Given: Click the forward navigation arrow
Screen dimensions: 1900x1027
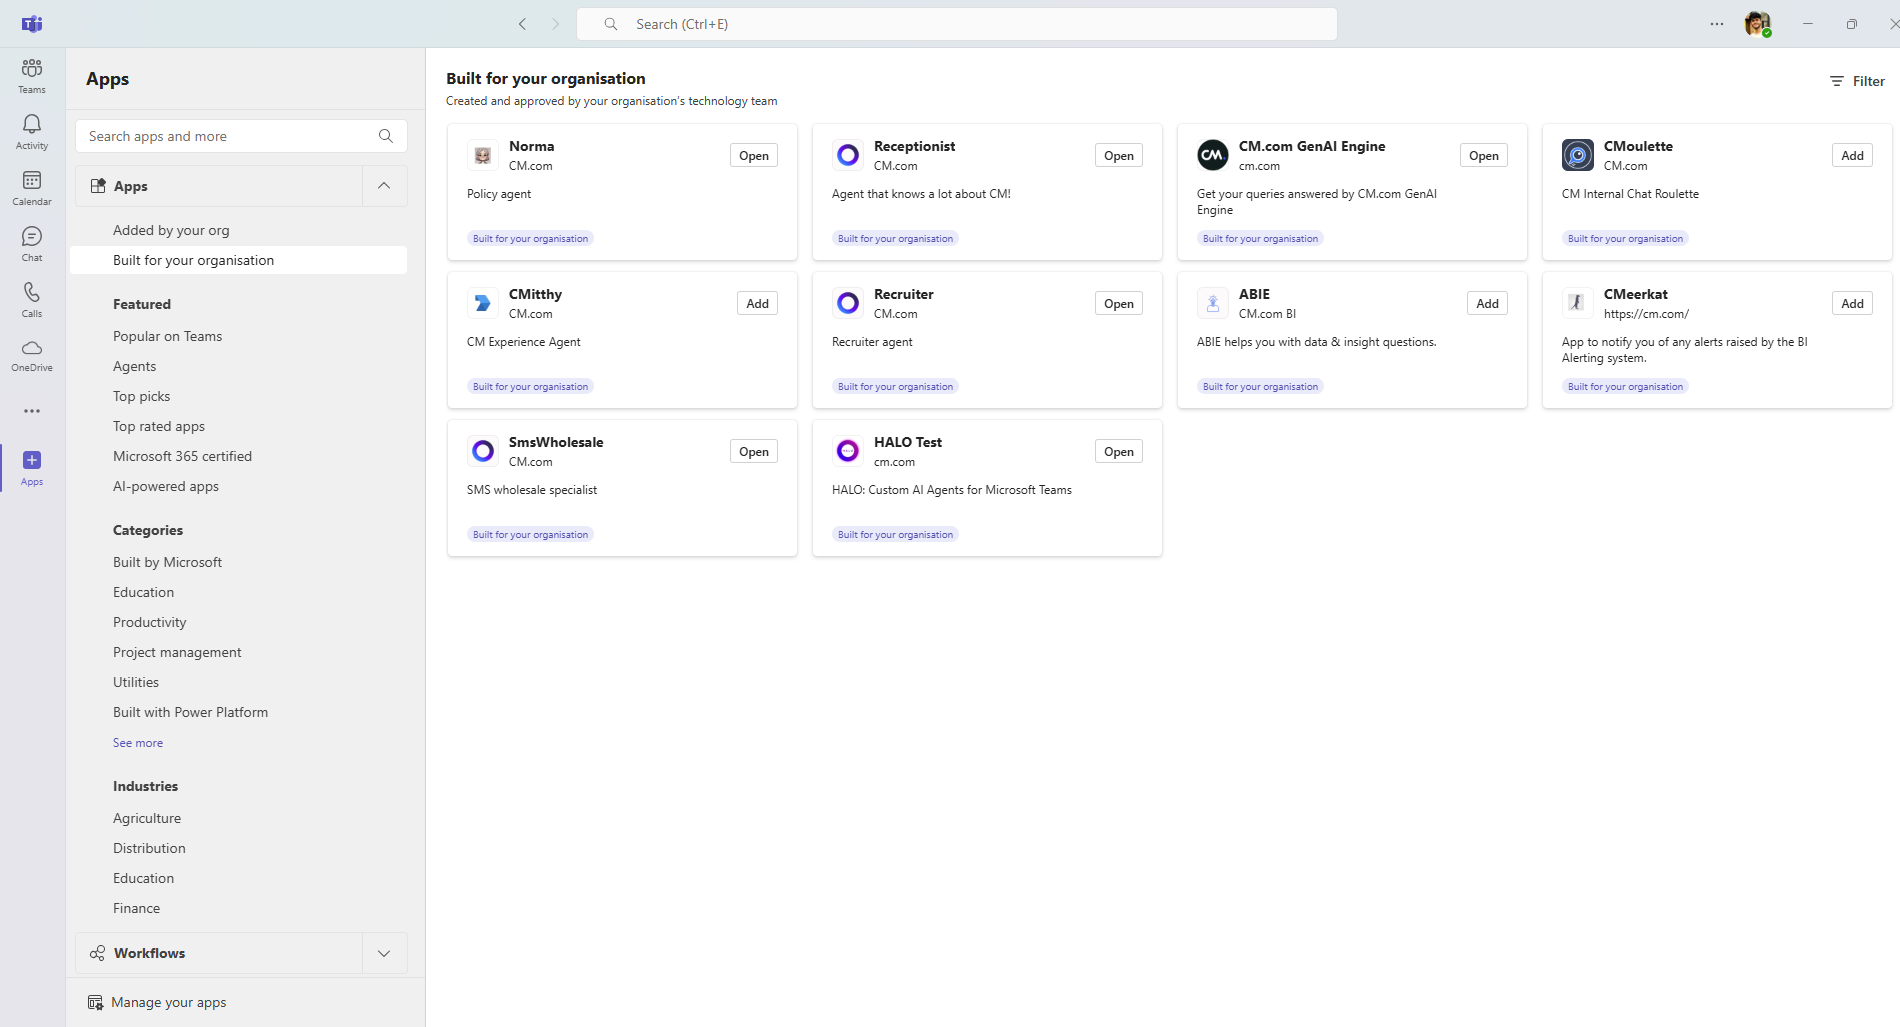Looking at the screenshot, I should pyautogui.click(x=556, y=24).
